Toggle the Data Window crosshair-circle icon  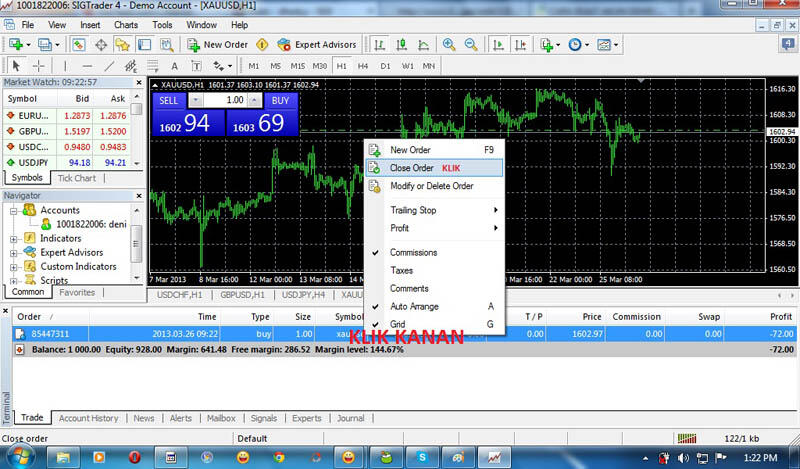point(101,45)
